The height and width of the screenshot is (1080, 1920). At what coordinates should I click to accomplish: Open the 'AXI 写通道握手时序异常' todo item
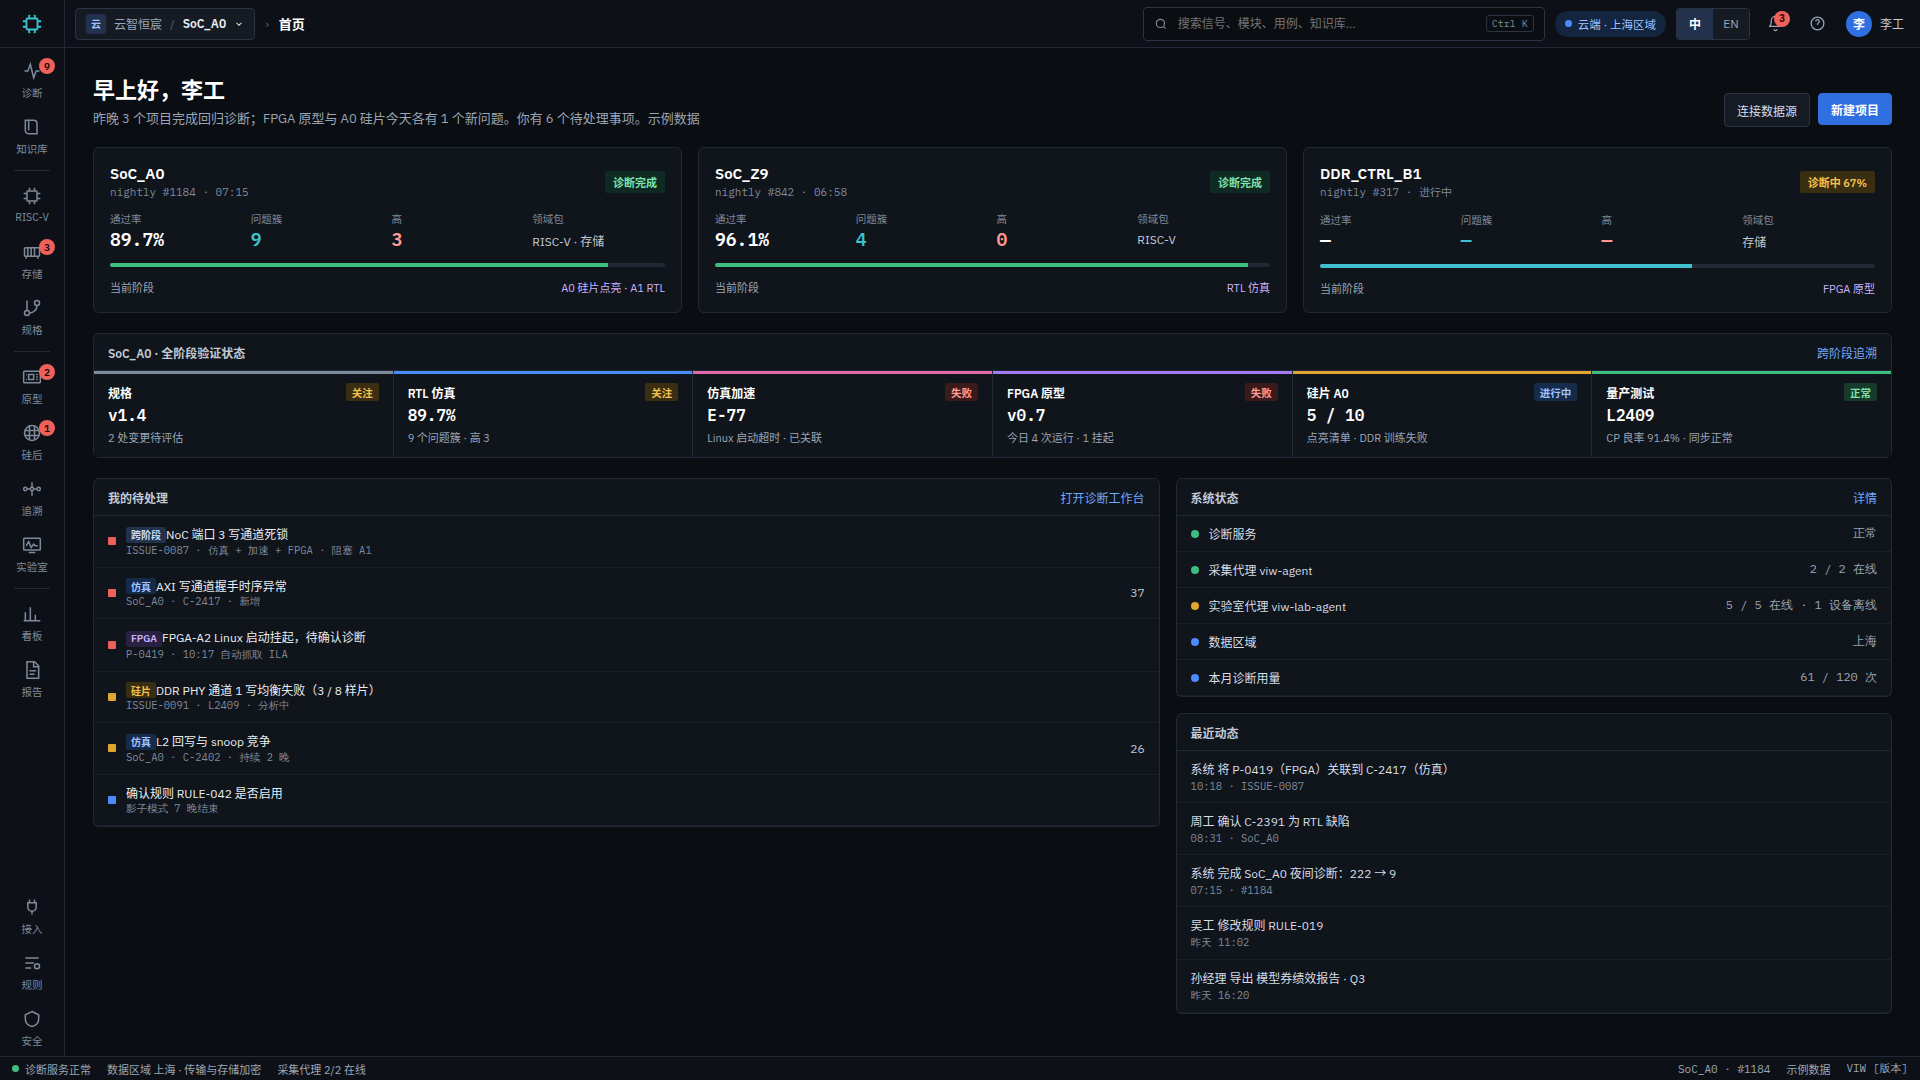[626, 593]
